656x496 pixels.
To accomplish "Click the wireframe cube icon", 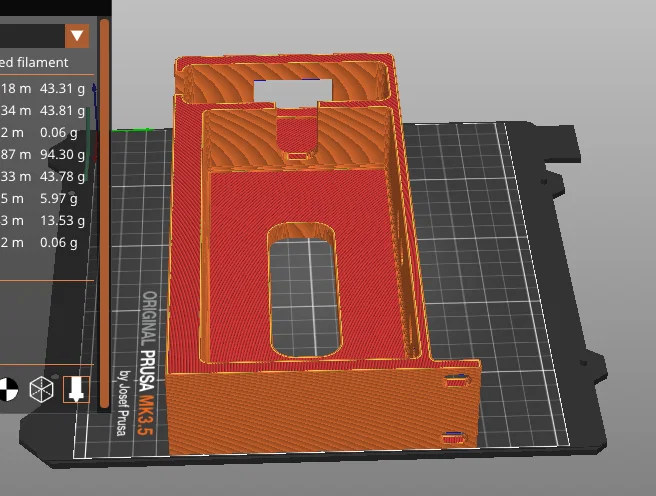I will [42, 389].
